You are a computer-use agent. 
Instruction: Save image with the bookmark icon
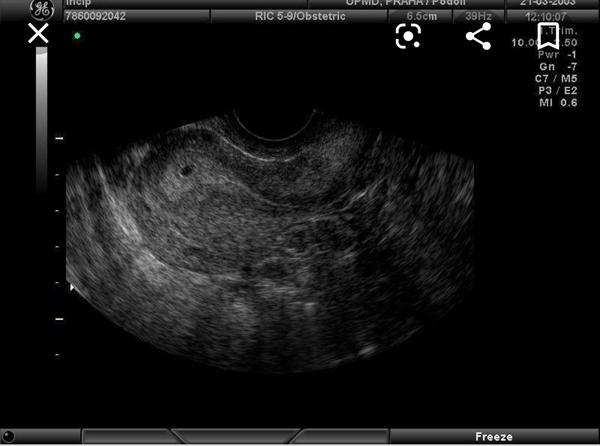548,36
